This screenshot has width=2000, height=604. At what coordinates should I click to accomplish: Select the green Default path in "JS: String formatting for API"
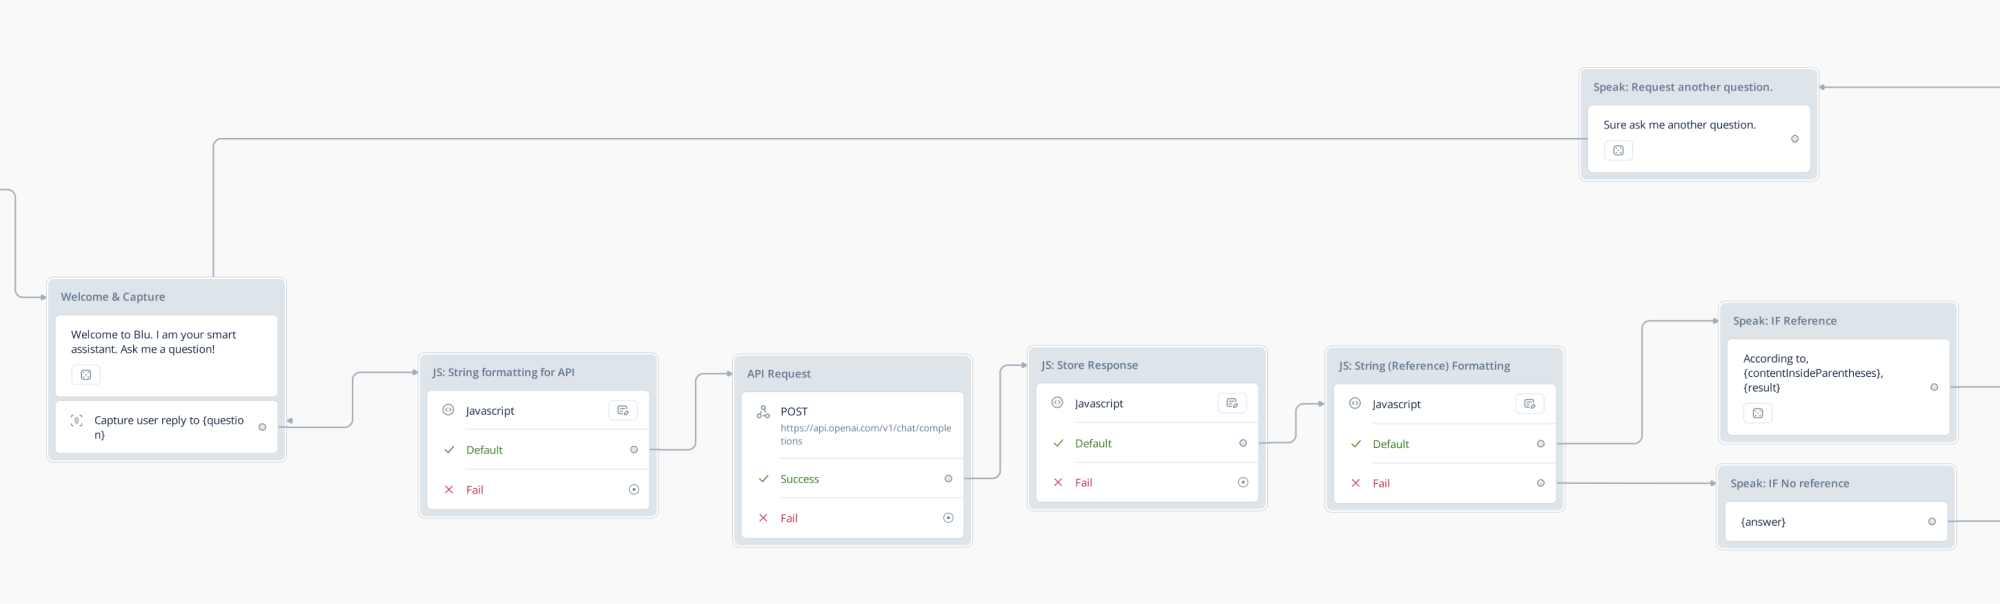pyautogui.click(x=485, y=449)
